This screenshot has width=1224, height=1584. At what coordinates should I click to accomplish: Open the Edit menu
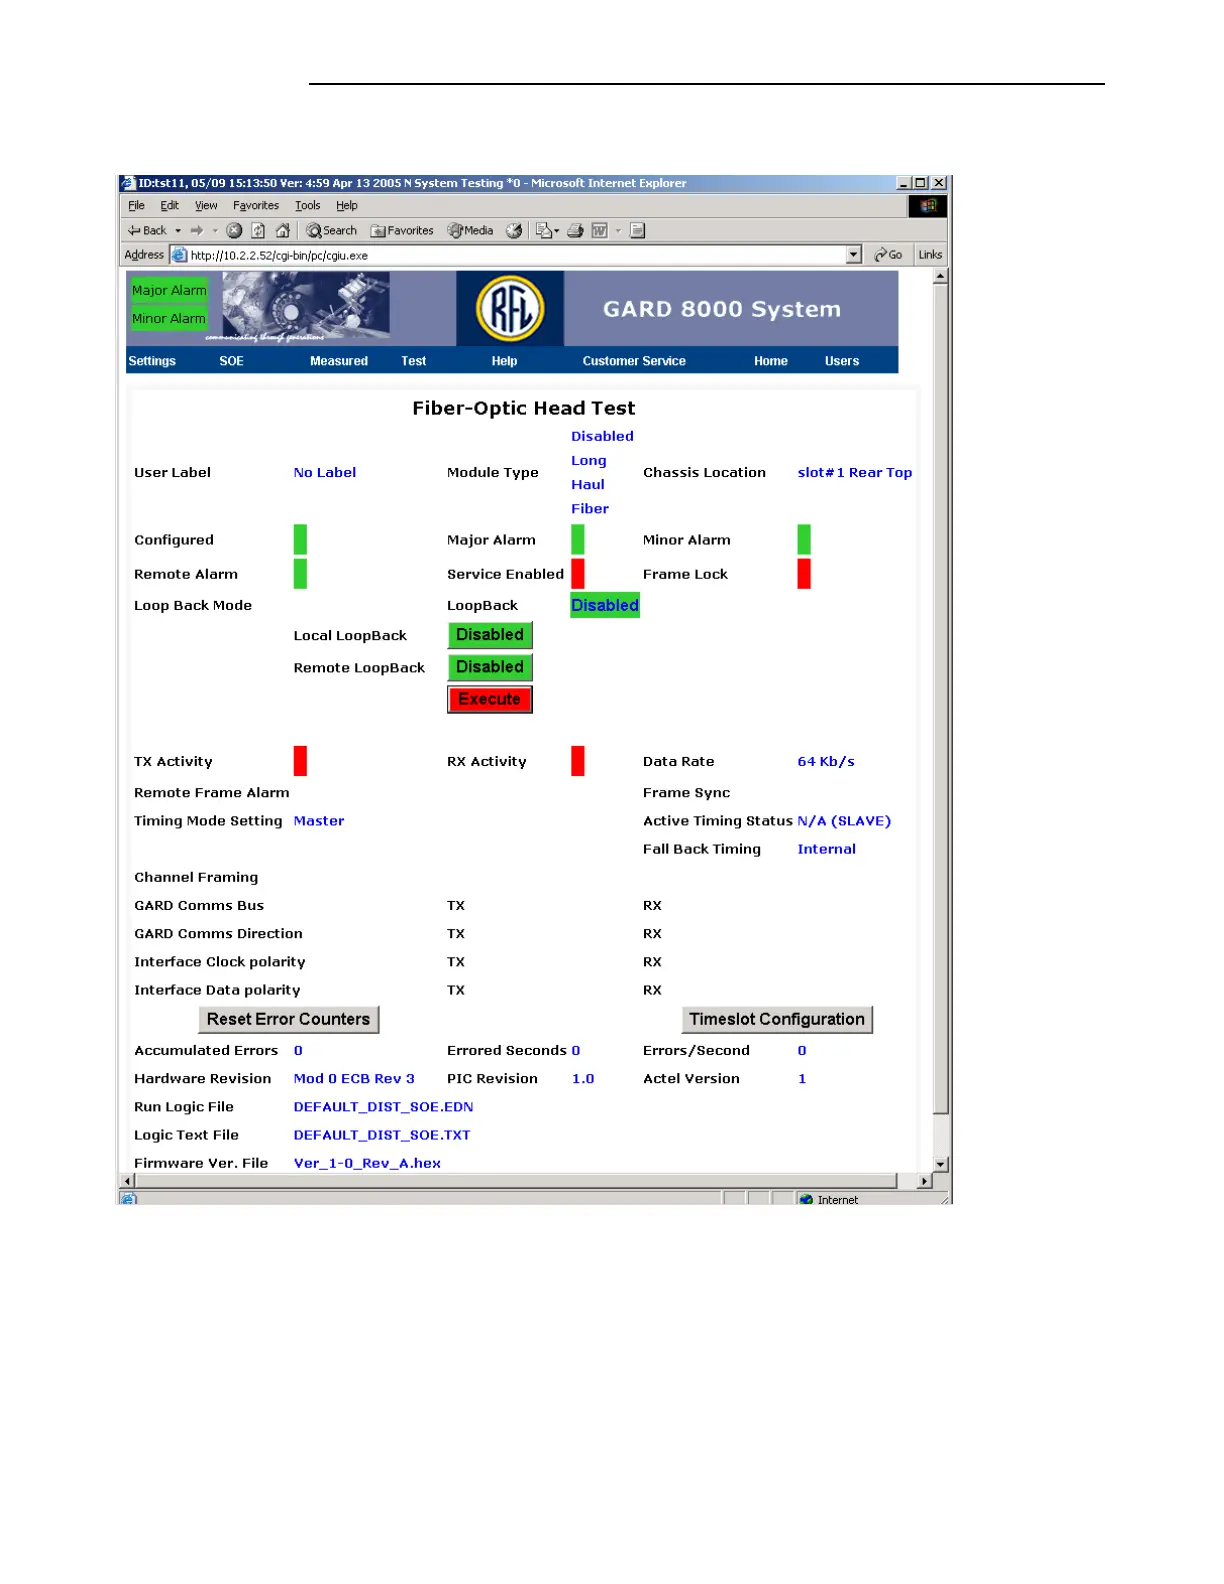[169, 206]
